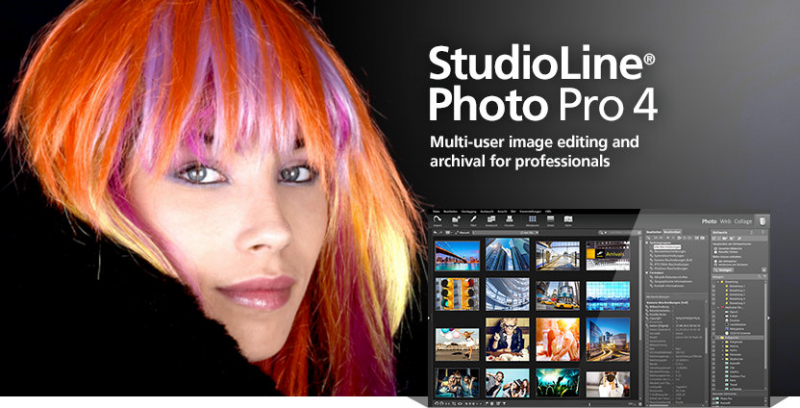Screen dimensions: 800x408
Task: Open the Ansicht menu
Action: coord(502,212)
